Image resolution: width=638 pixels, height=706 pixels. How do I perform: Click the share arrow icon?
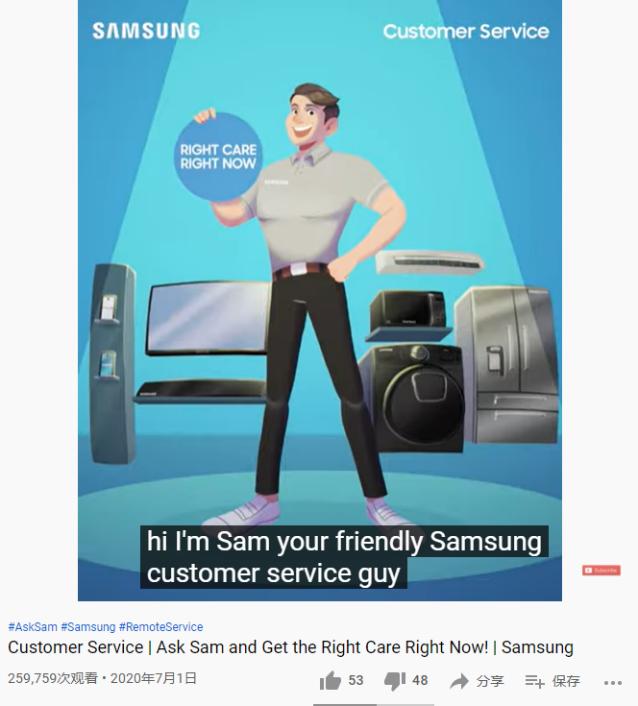coord(459,681)
